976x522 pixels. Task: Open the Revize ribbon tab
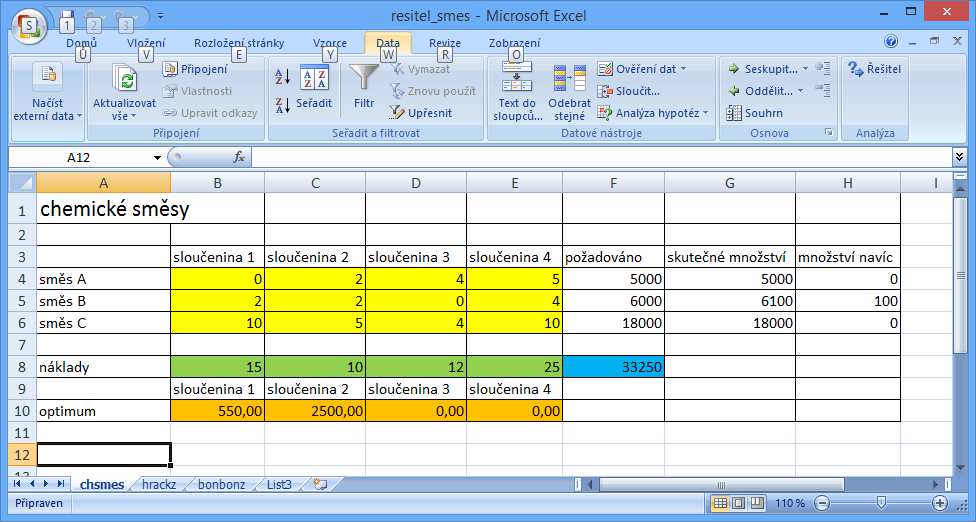[x=445, y=43]
